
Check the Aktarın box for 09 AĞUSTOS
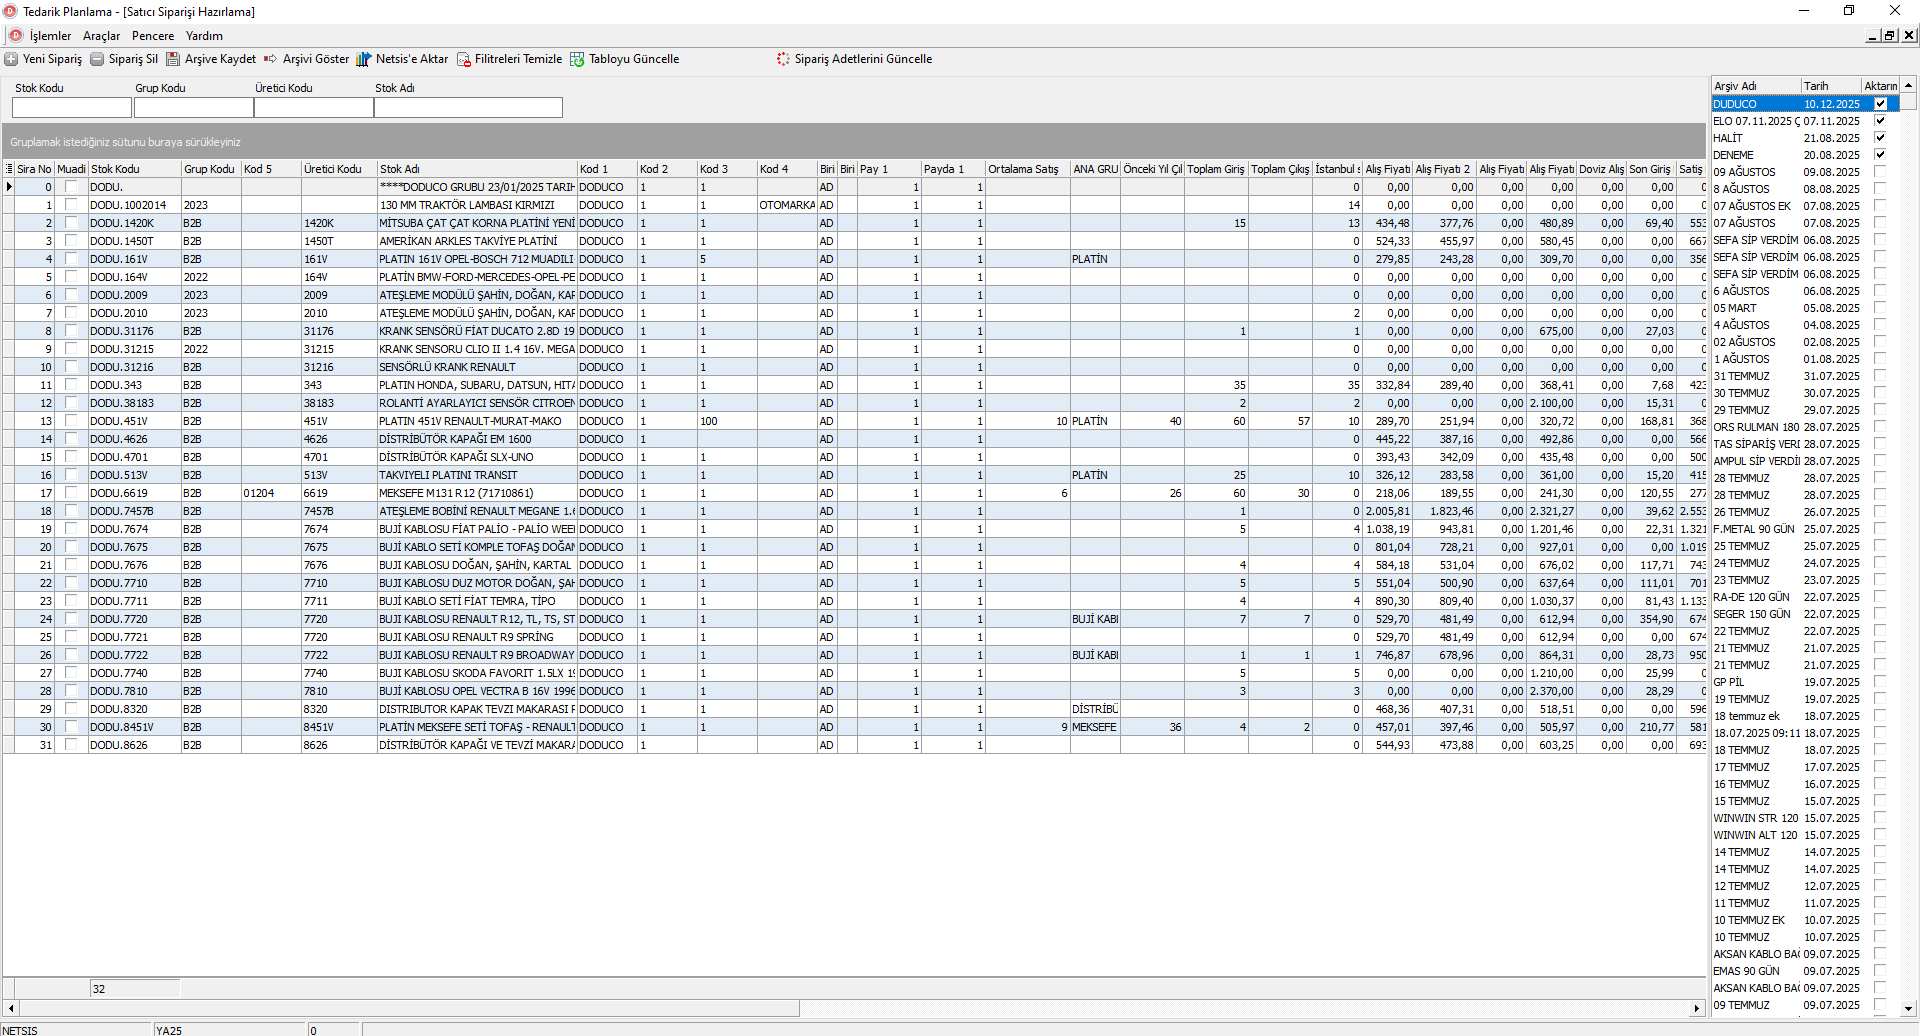click(1880, 172)
